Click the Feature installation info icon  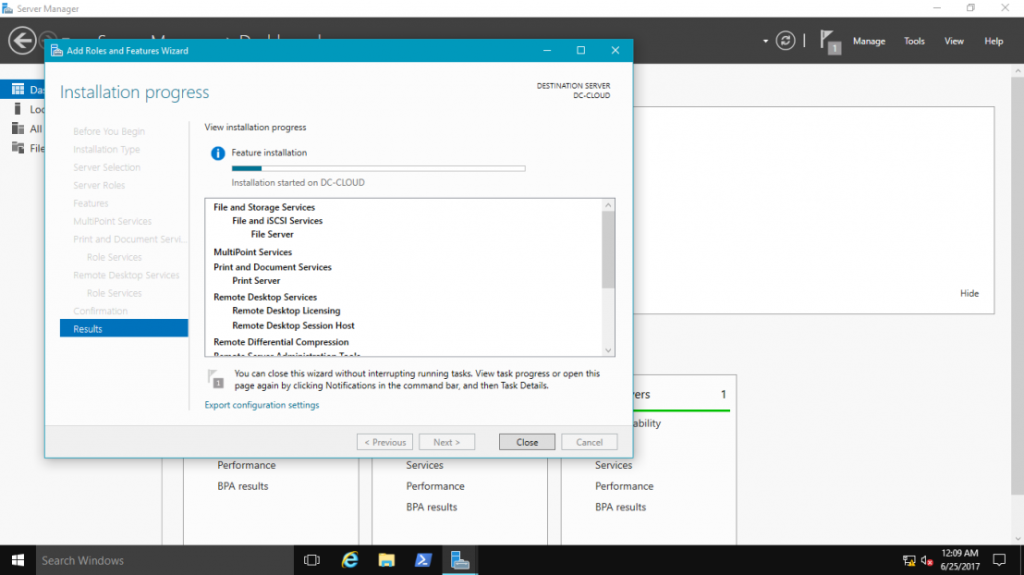point(217,153)
